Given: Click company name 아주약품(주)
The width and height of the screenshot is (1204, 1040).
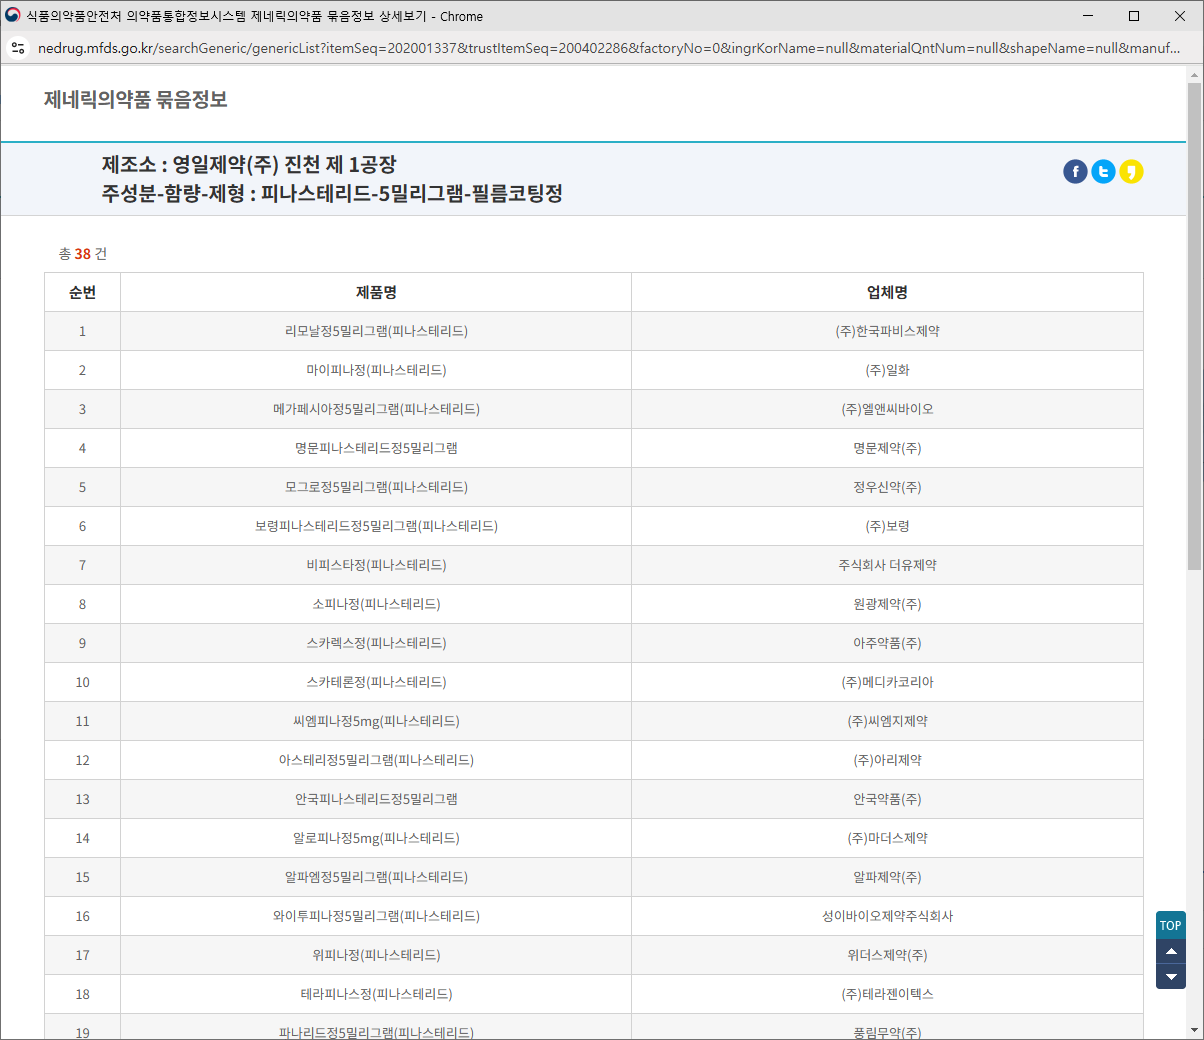Looking at the screenshot, I should [887, 643].
